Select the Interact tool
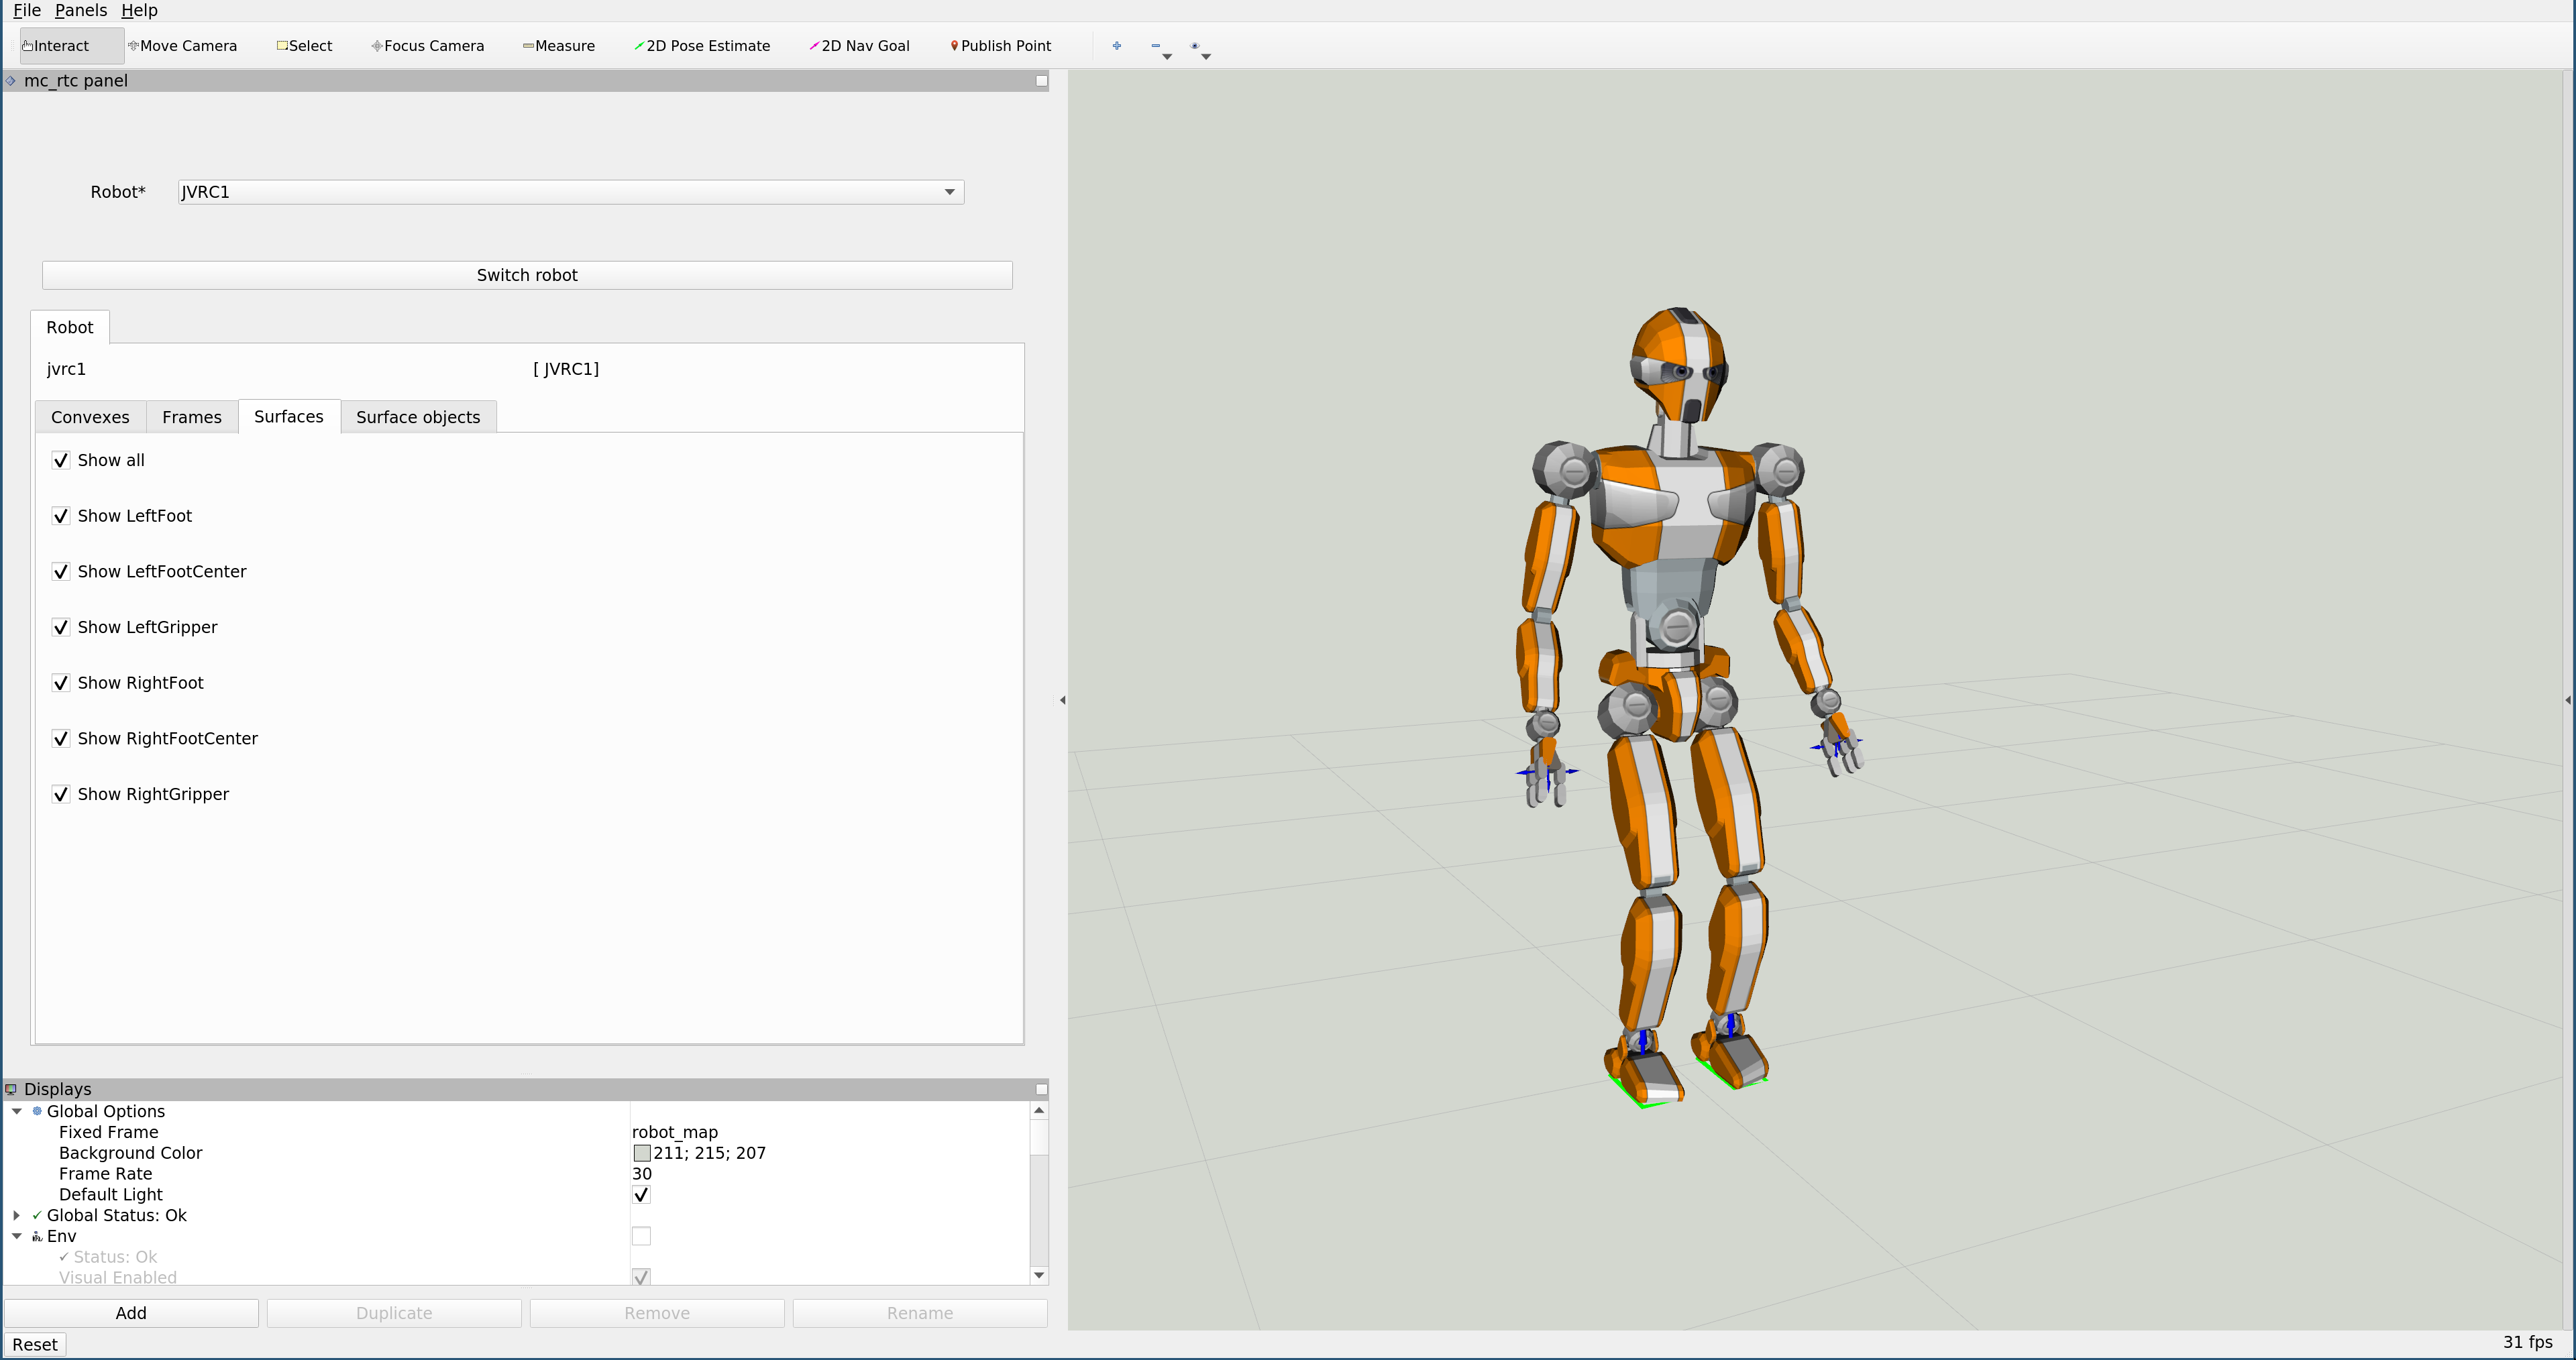The width and height of the screenshot is (2576, 1360). [x=57, y=45]
